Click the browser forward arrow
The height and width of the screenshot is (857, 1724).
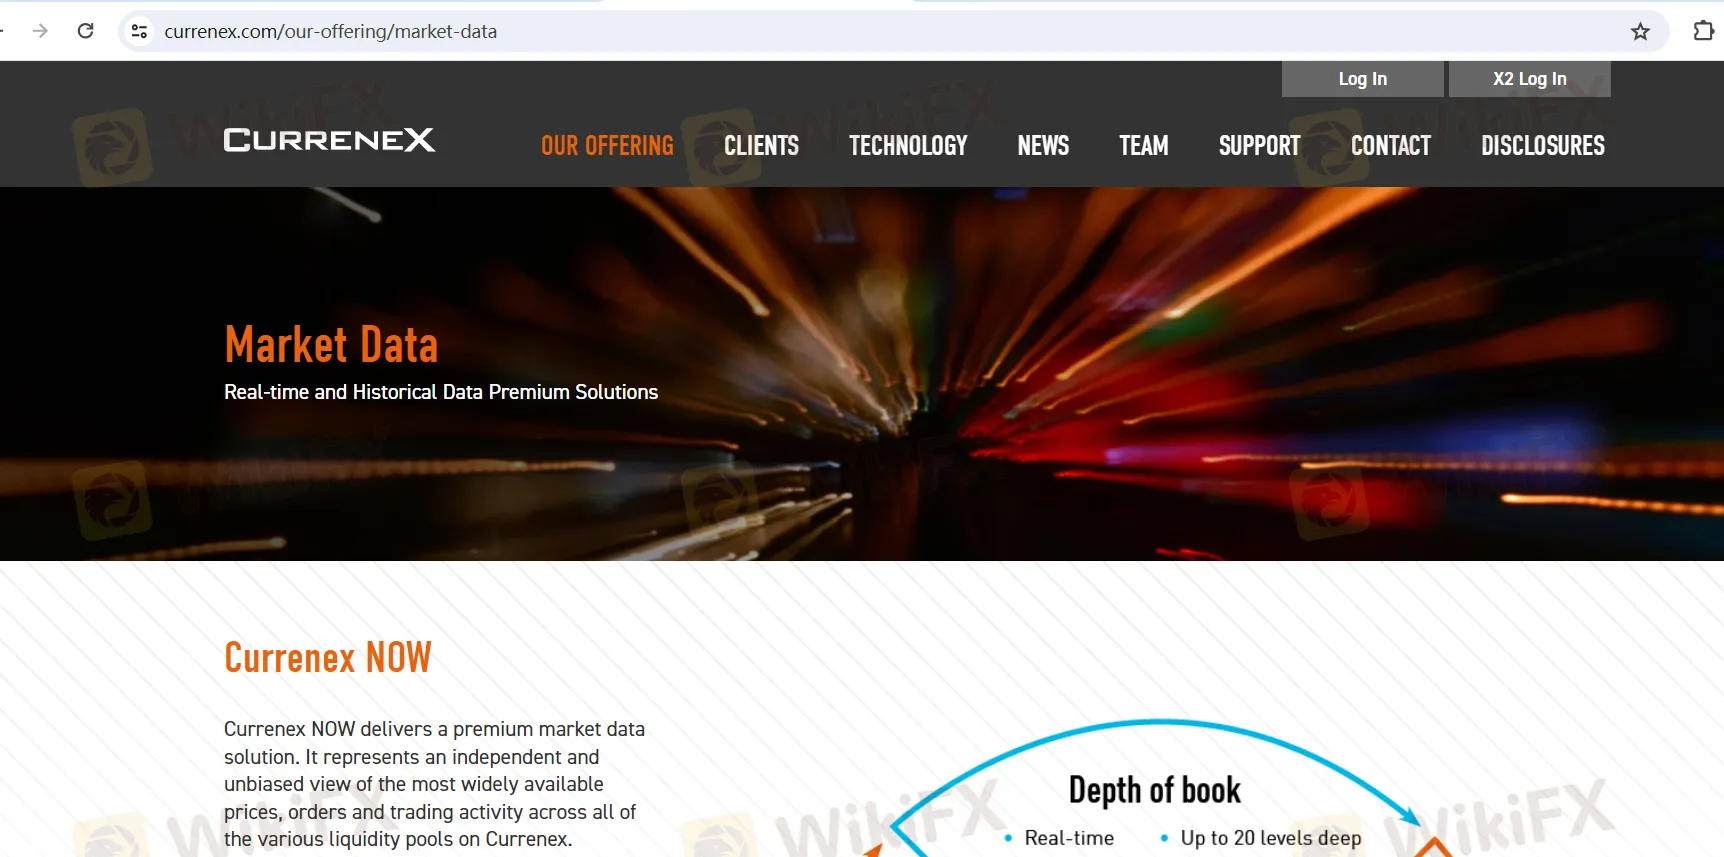coord(40,31)
